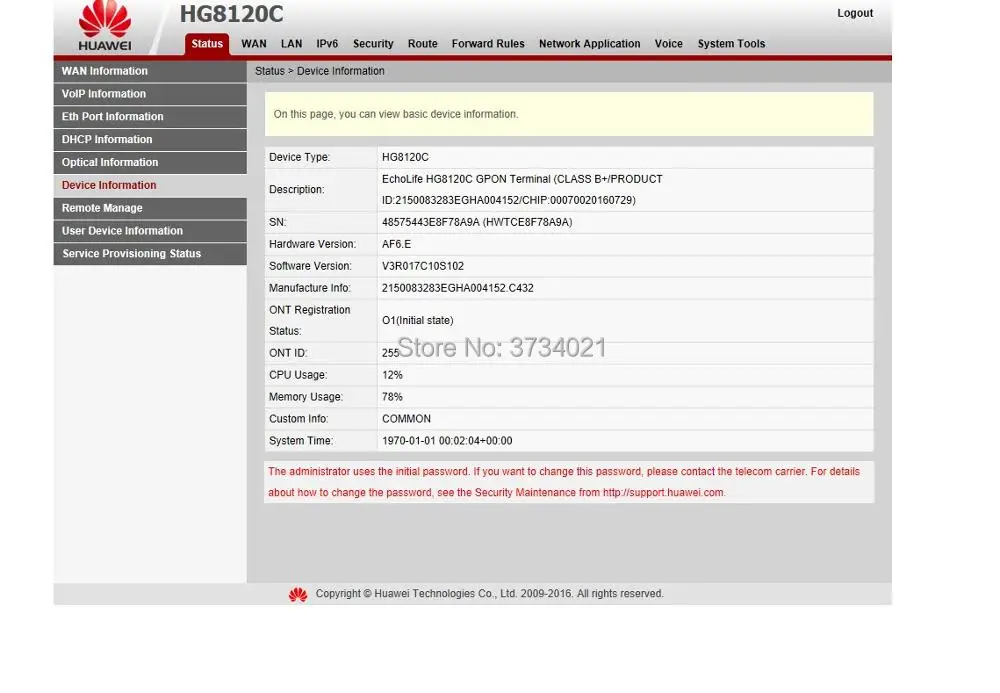Screen dimensions: 1000x693
Task: Open the LAN tab
Action: pyautogui.click(x=291, y=44)
